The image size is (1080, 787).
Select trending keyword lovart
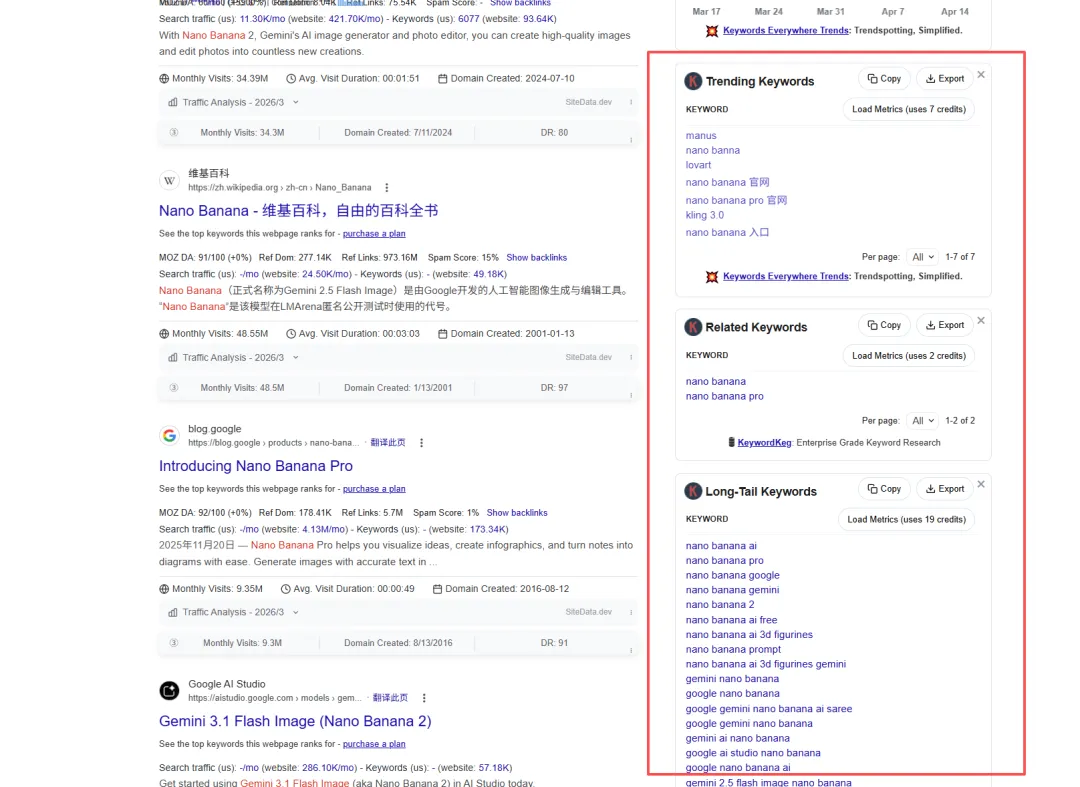pos(698,165)
